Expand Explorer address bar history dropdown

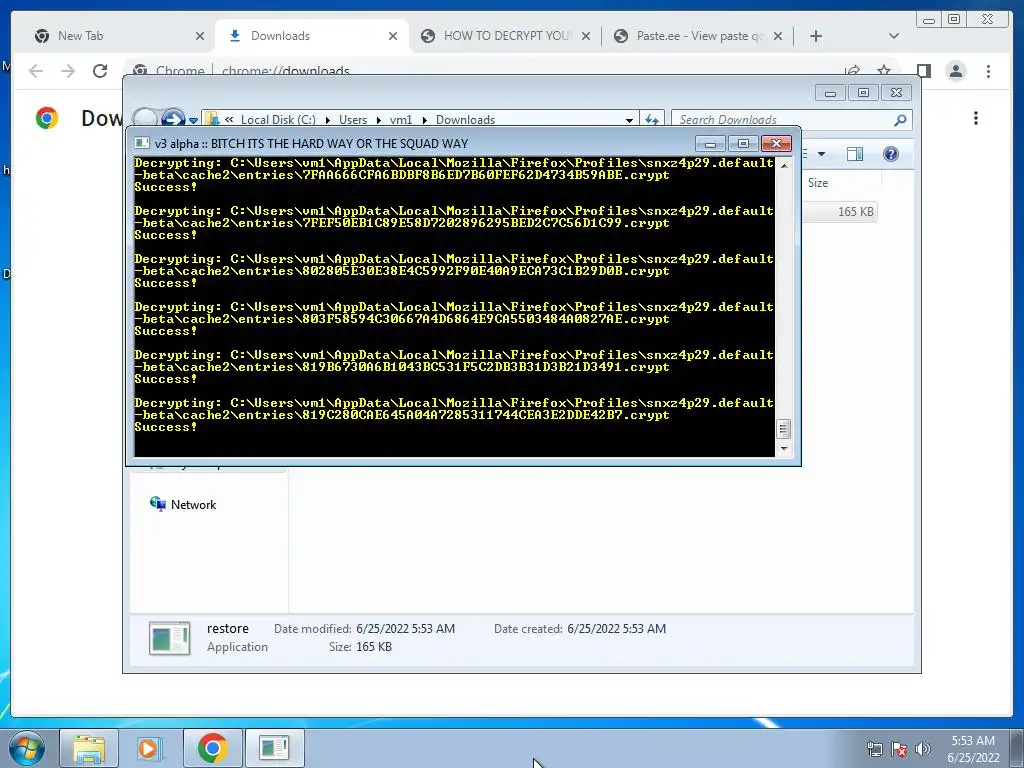[629, 120]
